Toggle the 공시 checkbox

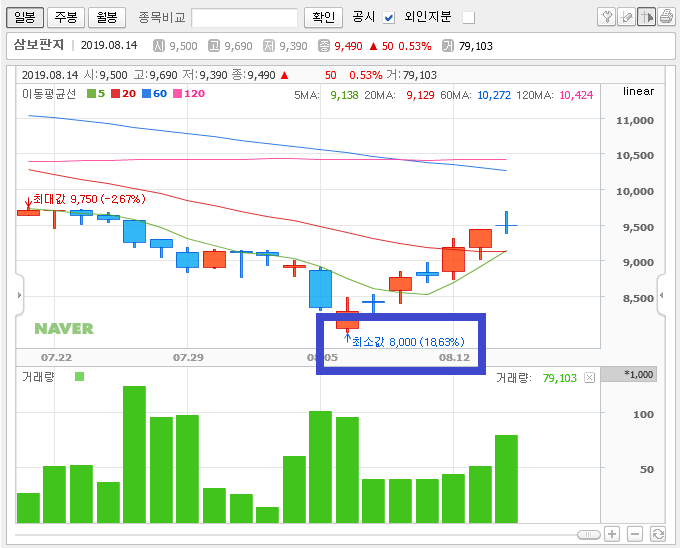tap(389, 18)
